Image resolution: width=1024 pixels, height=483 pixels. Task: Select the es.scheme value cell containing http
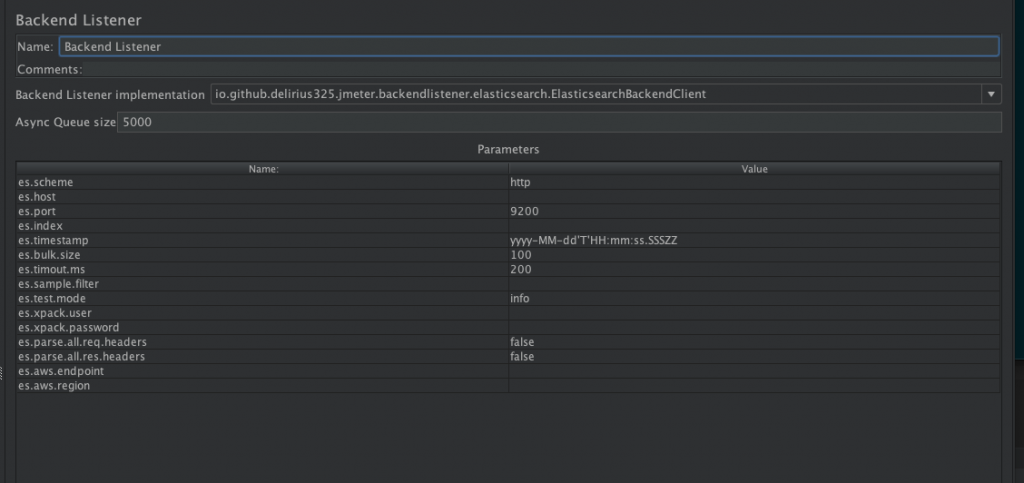pos(754,183)
